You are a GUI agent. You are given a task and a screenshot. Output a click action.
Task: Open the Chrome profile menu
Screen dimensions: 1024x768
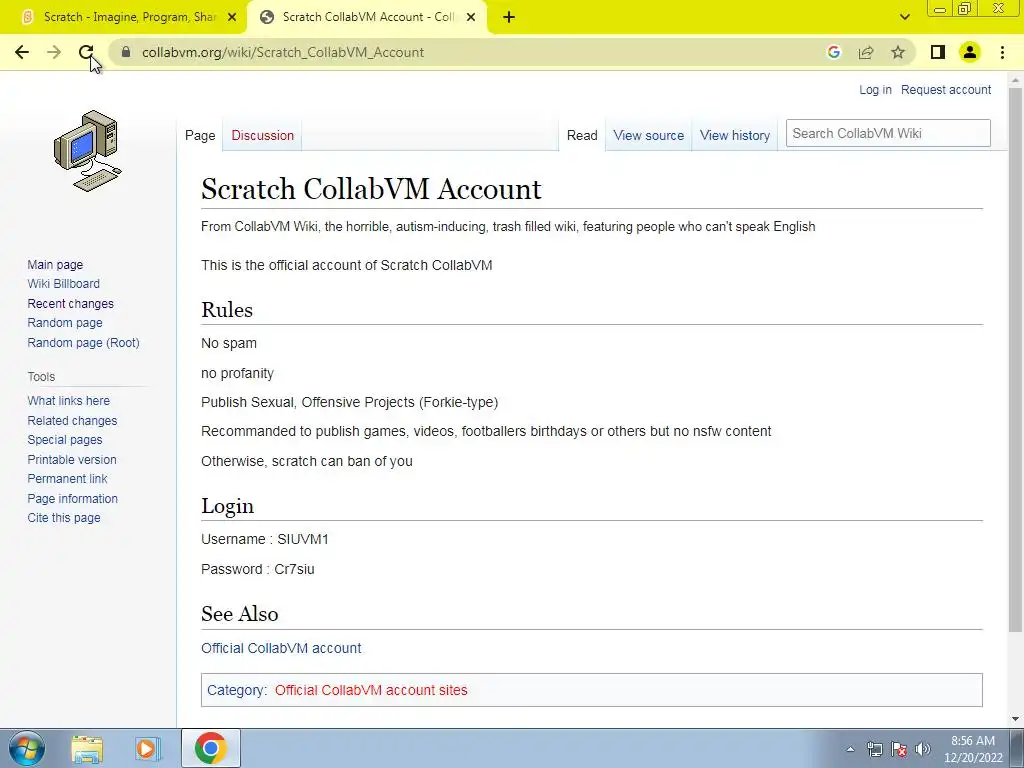[x=970, y=52]
